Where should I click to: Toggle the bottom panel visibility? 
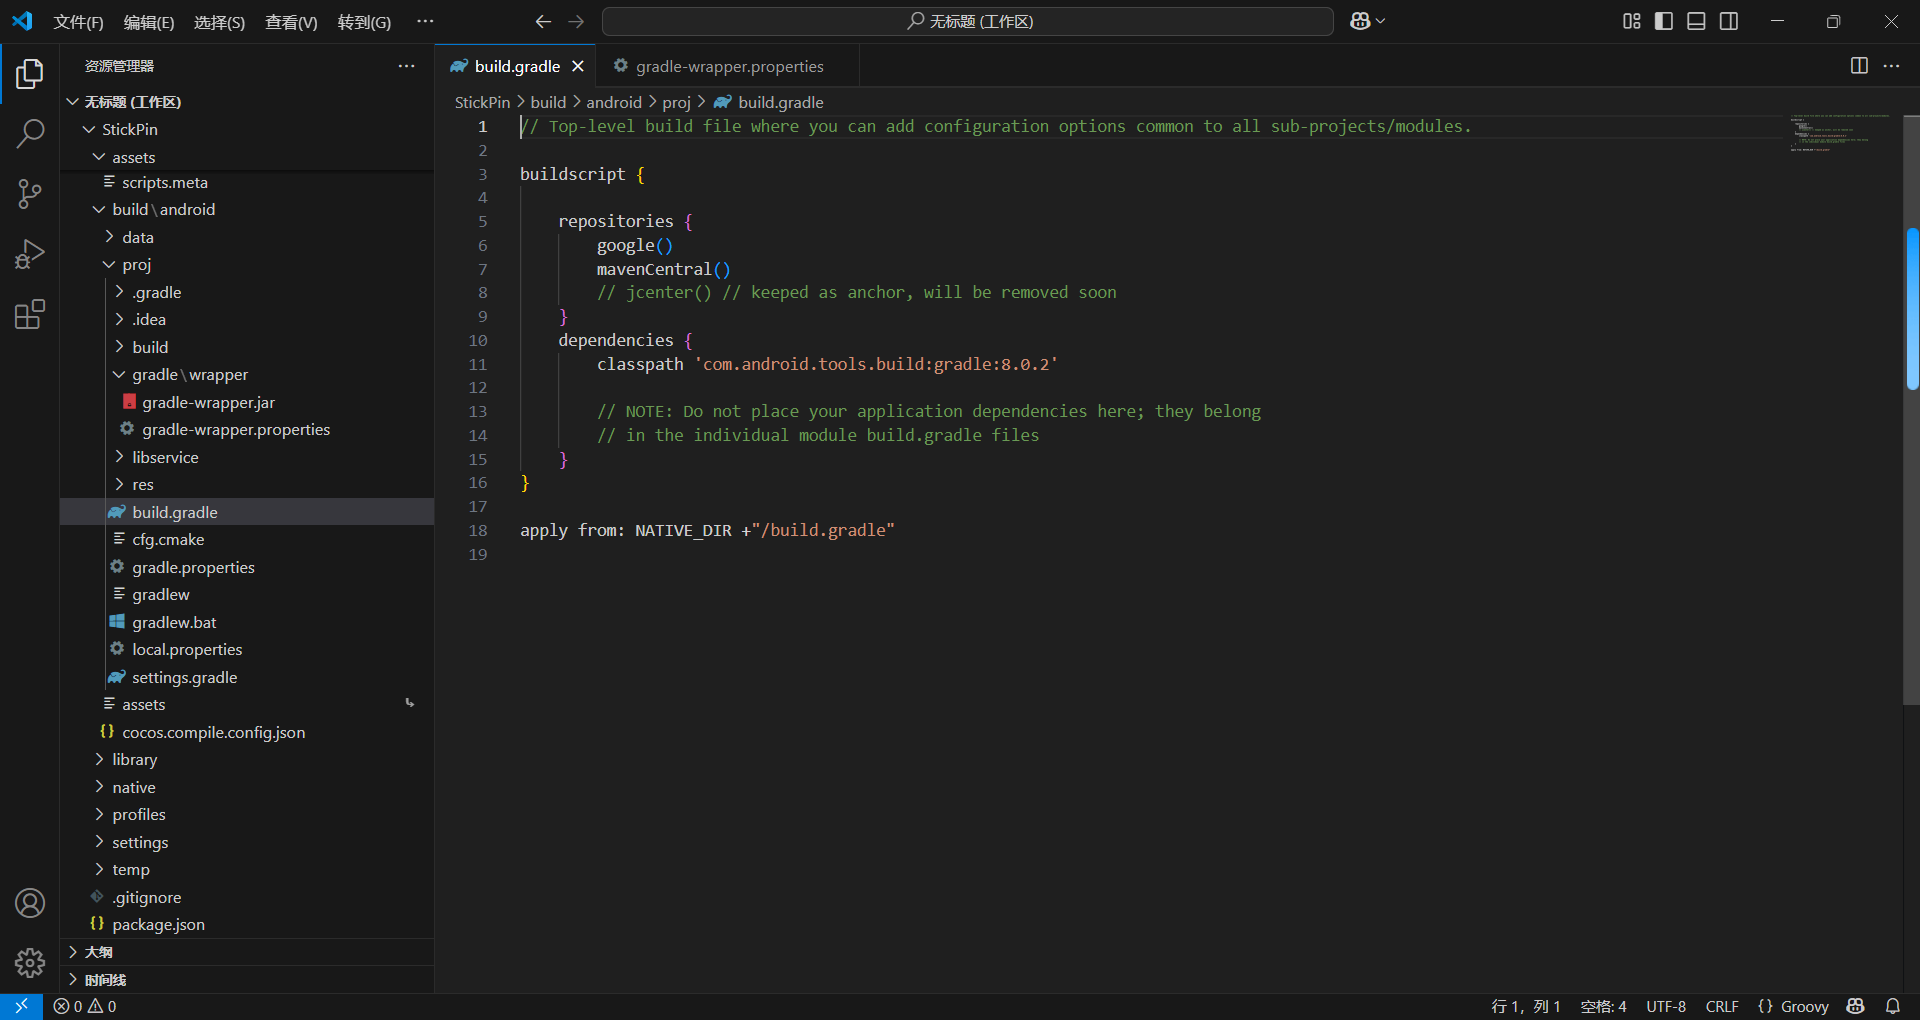pyautogui.click(x=1696, y=21)
